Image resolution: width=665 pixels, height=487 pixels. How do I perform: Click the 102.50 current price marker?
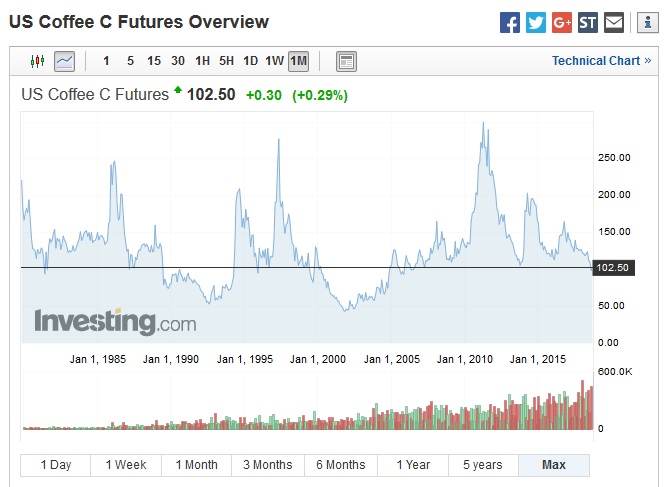pyautogui.click(x=611, y=267)
